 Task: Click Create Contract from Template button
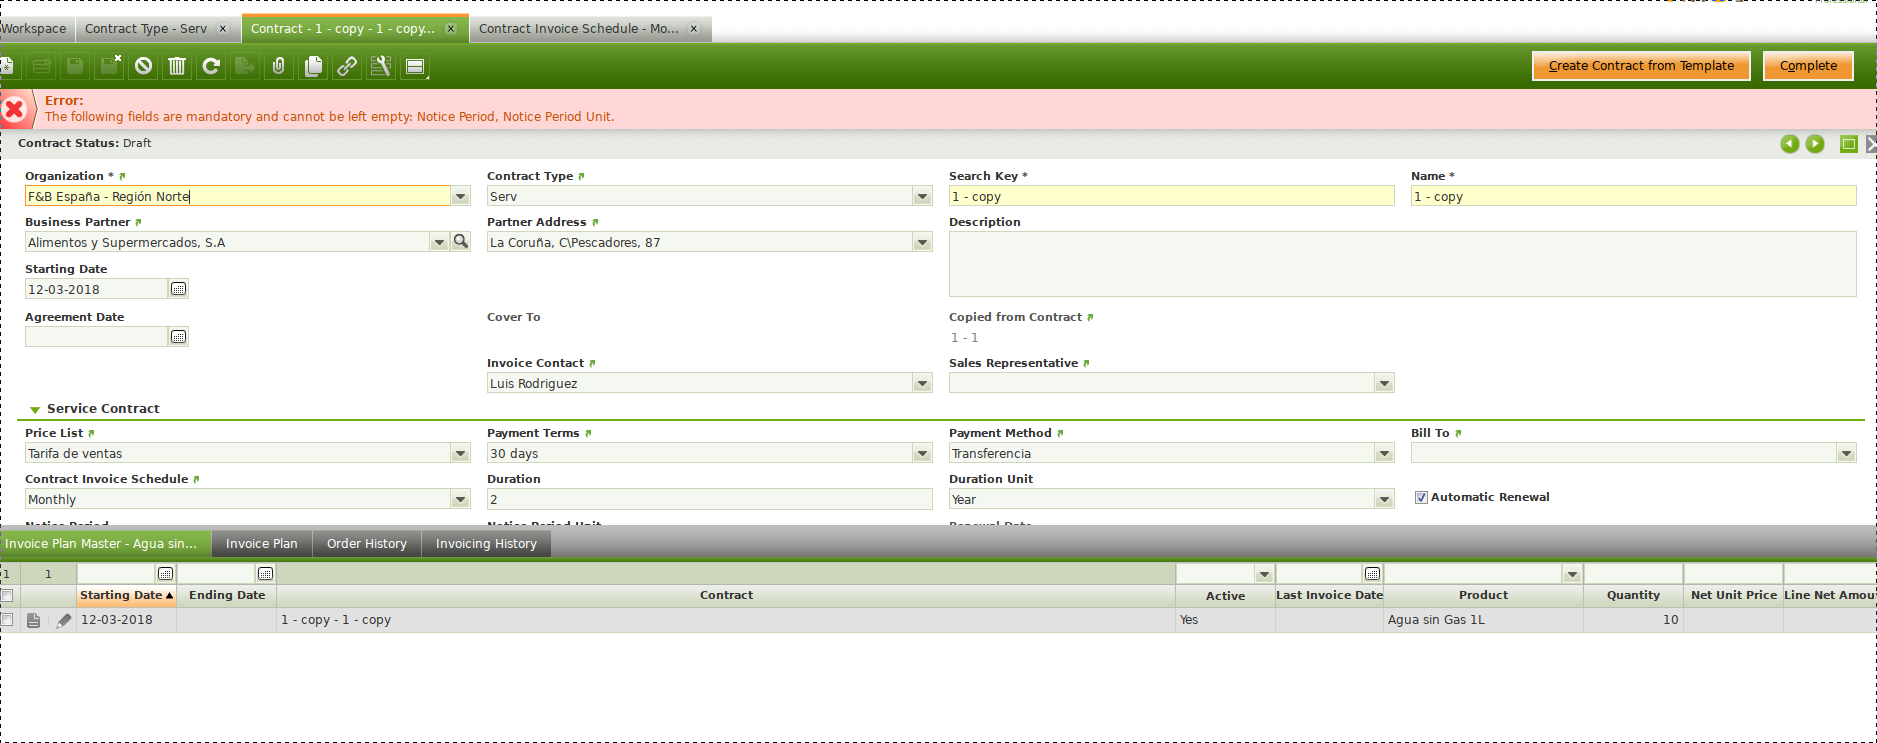[x=1642, y=66]
